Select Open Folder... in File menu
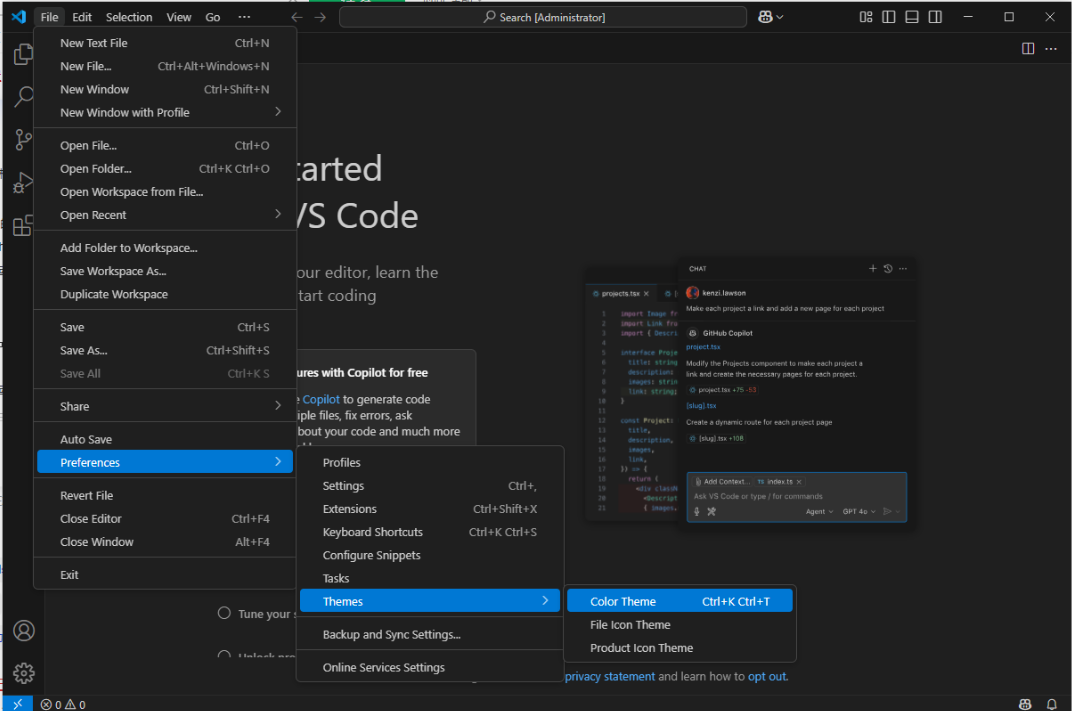 165,169
